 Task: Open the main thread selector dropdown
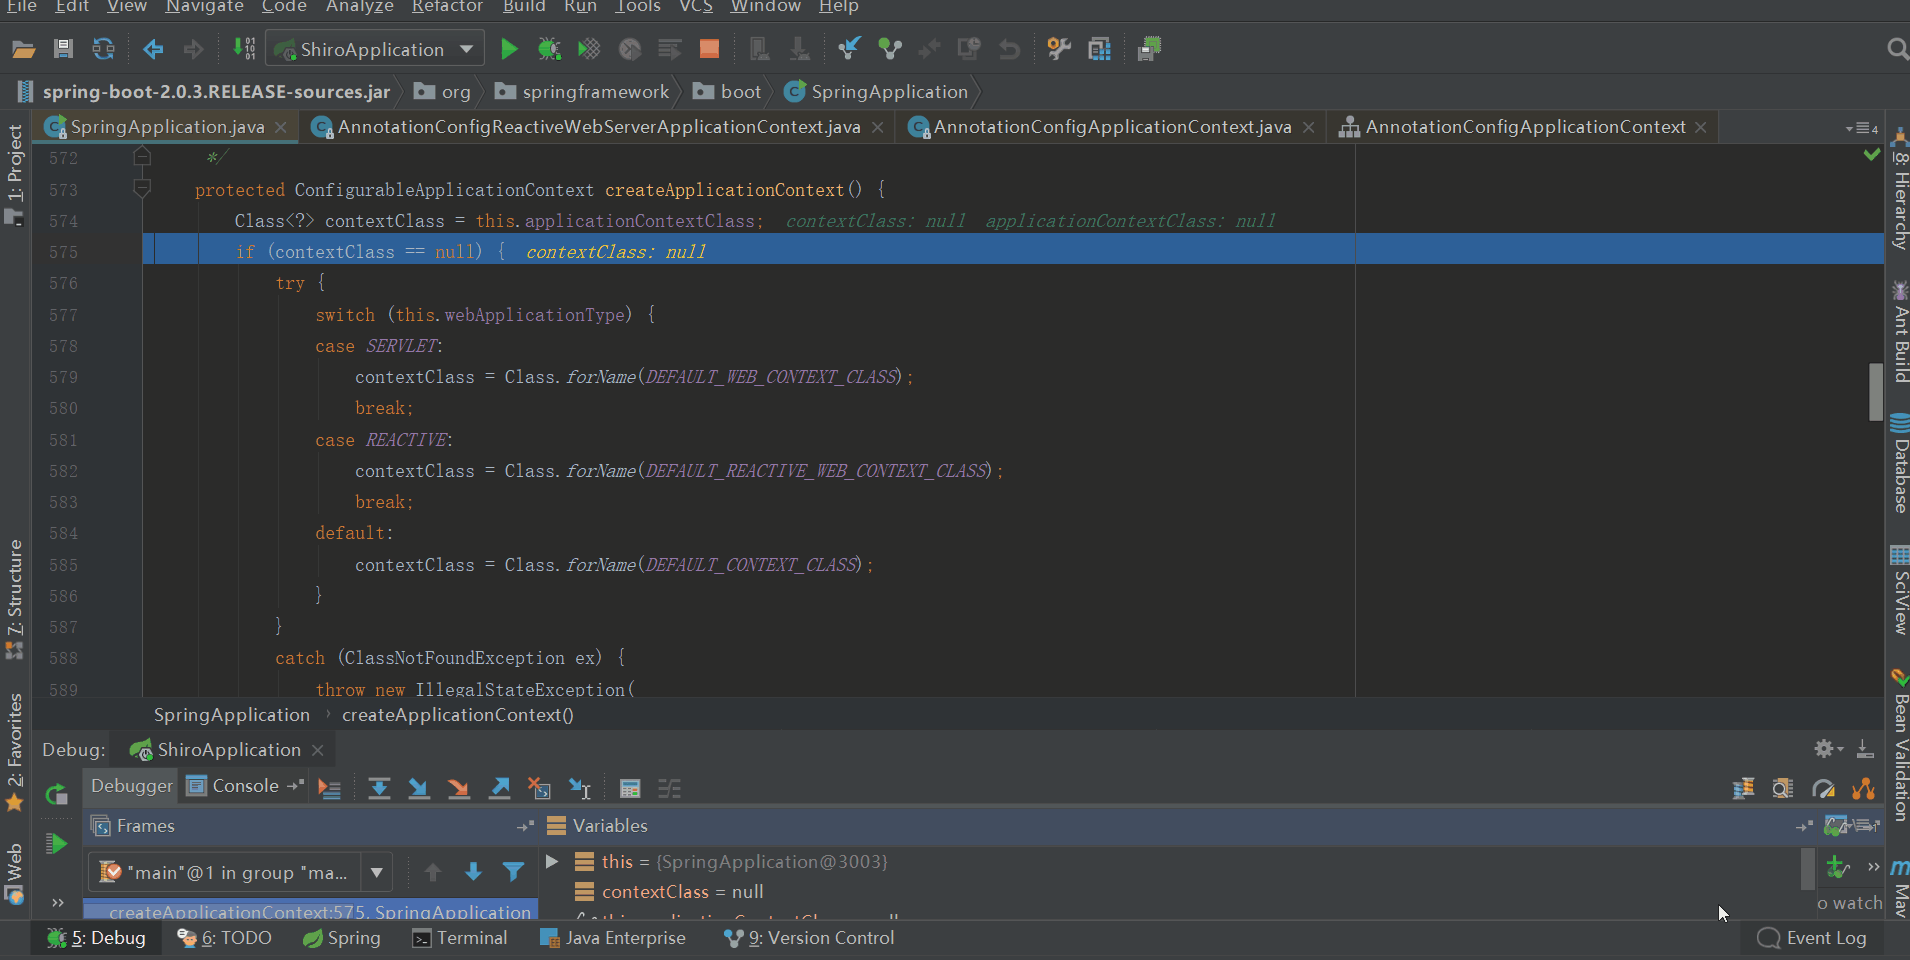click(377, 872)
